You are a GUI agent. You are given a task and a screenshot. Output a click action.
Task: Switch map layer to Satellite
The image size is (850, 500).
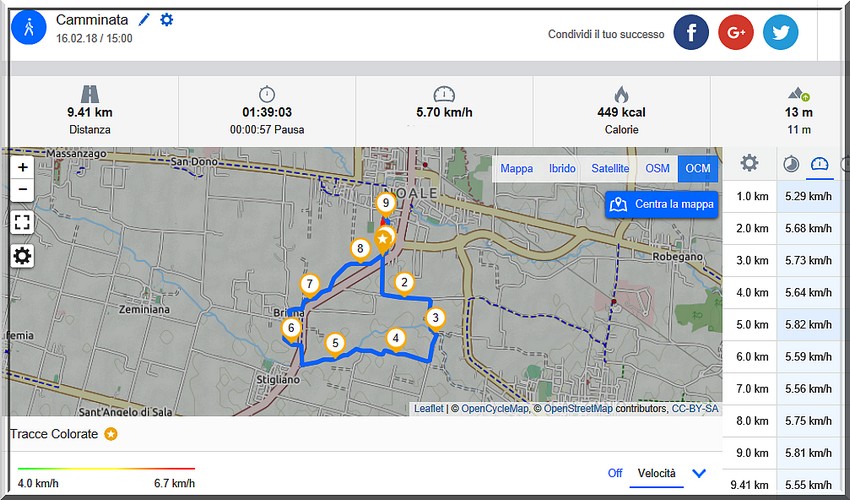pos(610,169)
